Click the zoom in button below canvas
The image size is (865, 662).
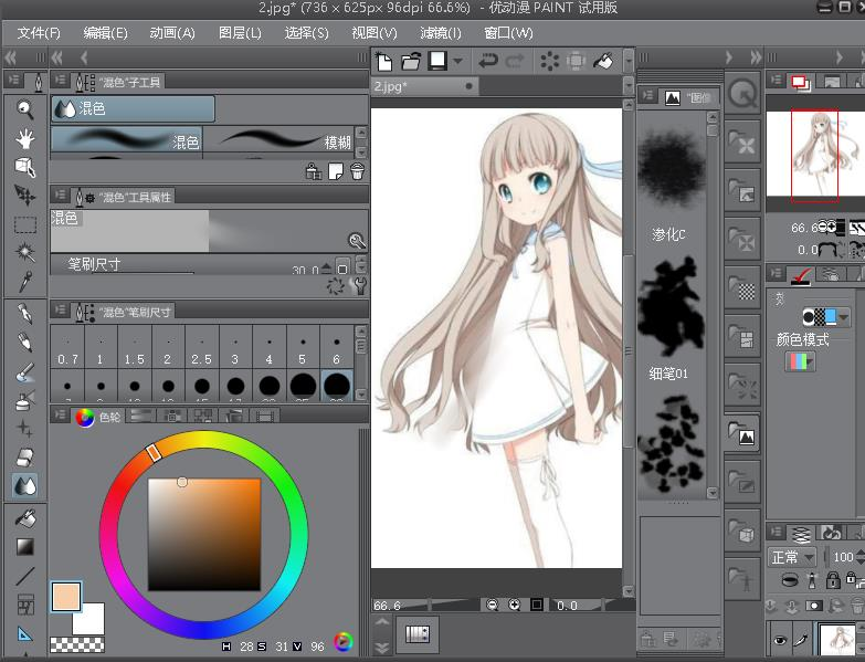point(514,605)
